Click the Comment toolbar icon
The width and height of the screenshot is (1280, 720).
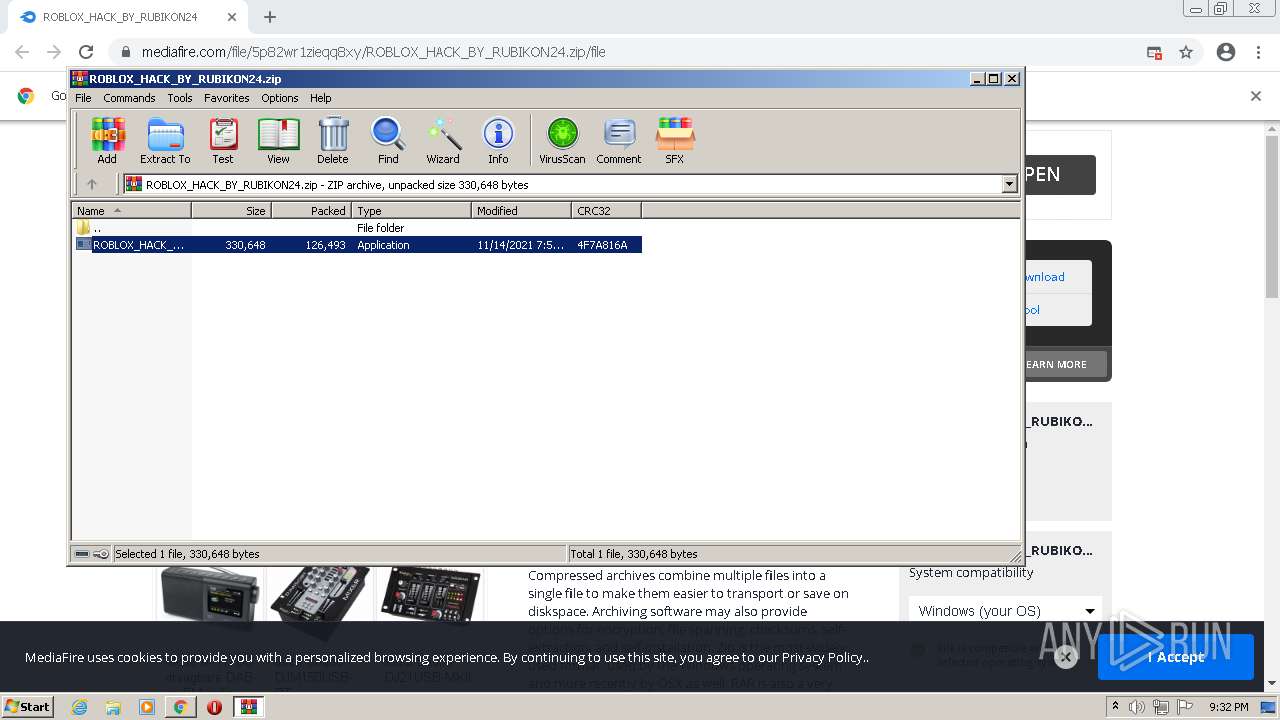(619, 140)
